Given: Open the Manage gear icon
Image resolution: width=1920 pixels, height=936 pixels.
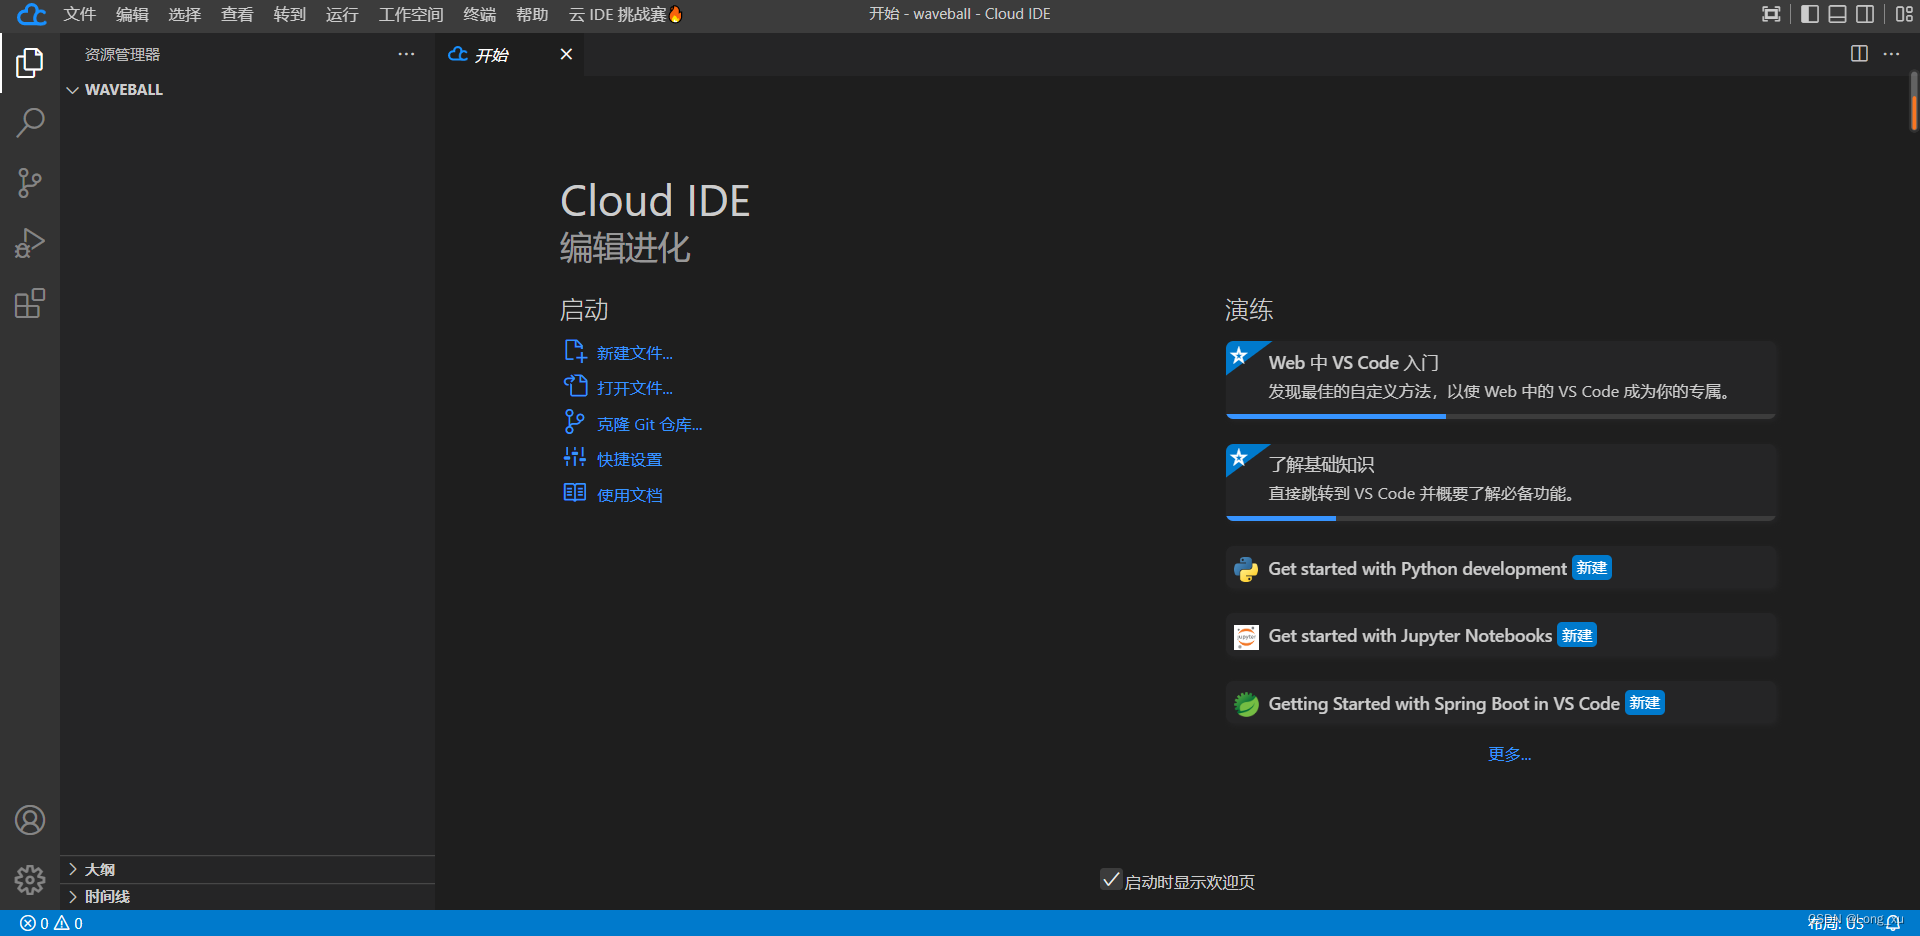Looking at the screenshot, I should (30, 879).
